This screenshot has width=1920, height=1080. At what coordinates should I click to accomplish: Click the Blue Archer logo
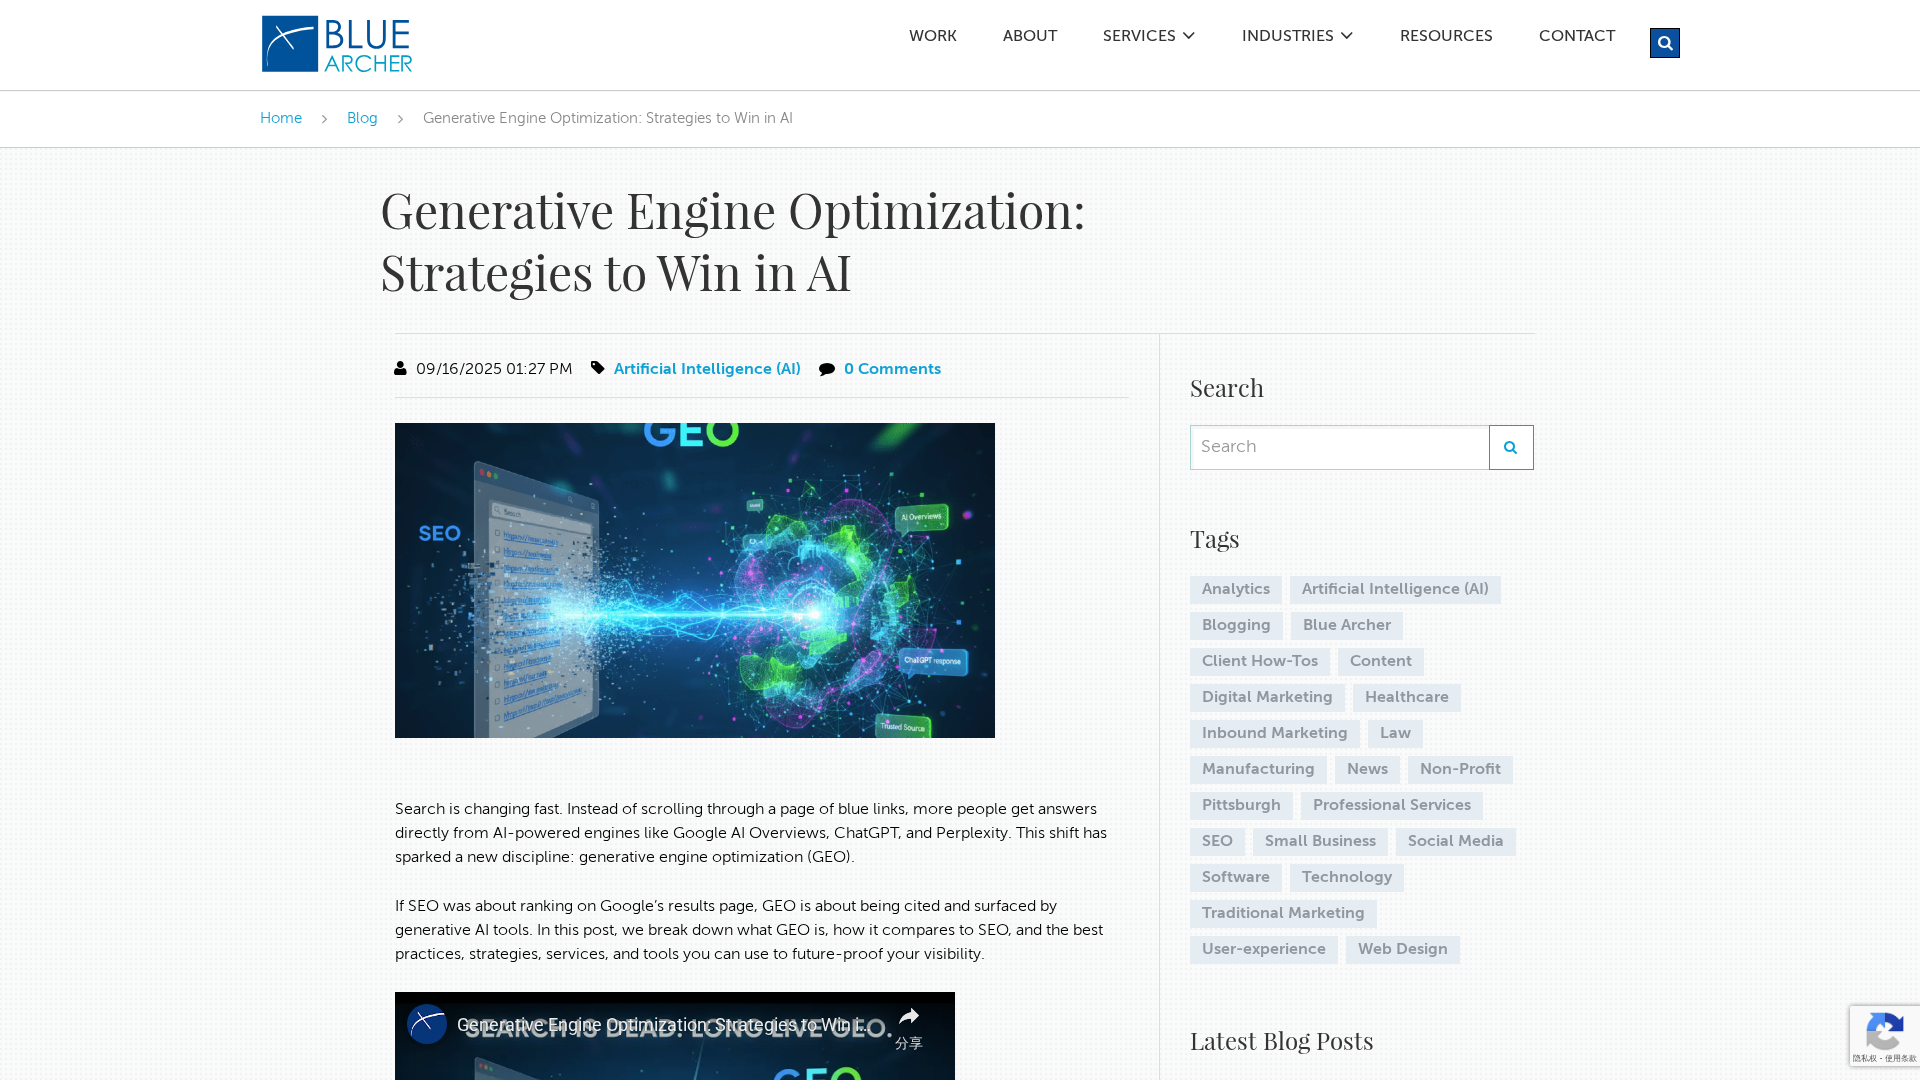(337, 44)
